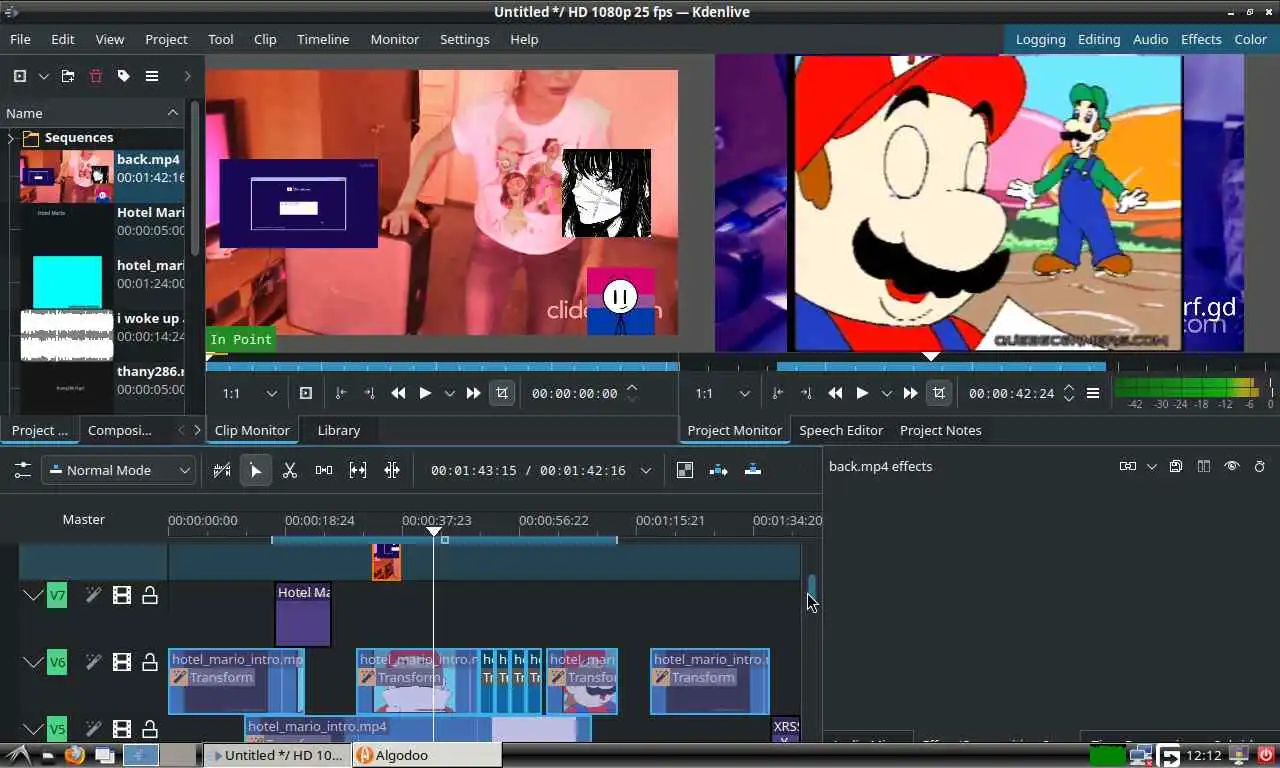Open the Normal Mode dropdown

[118, 470]
